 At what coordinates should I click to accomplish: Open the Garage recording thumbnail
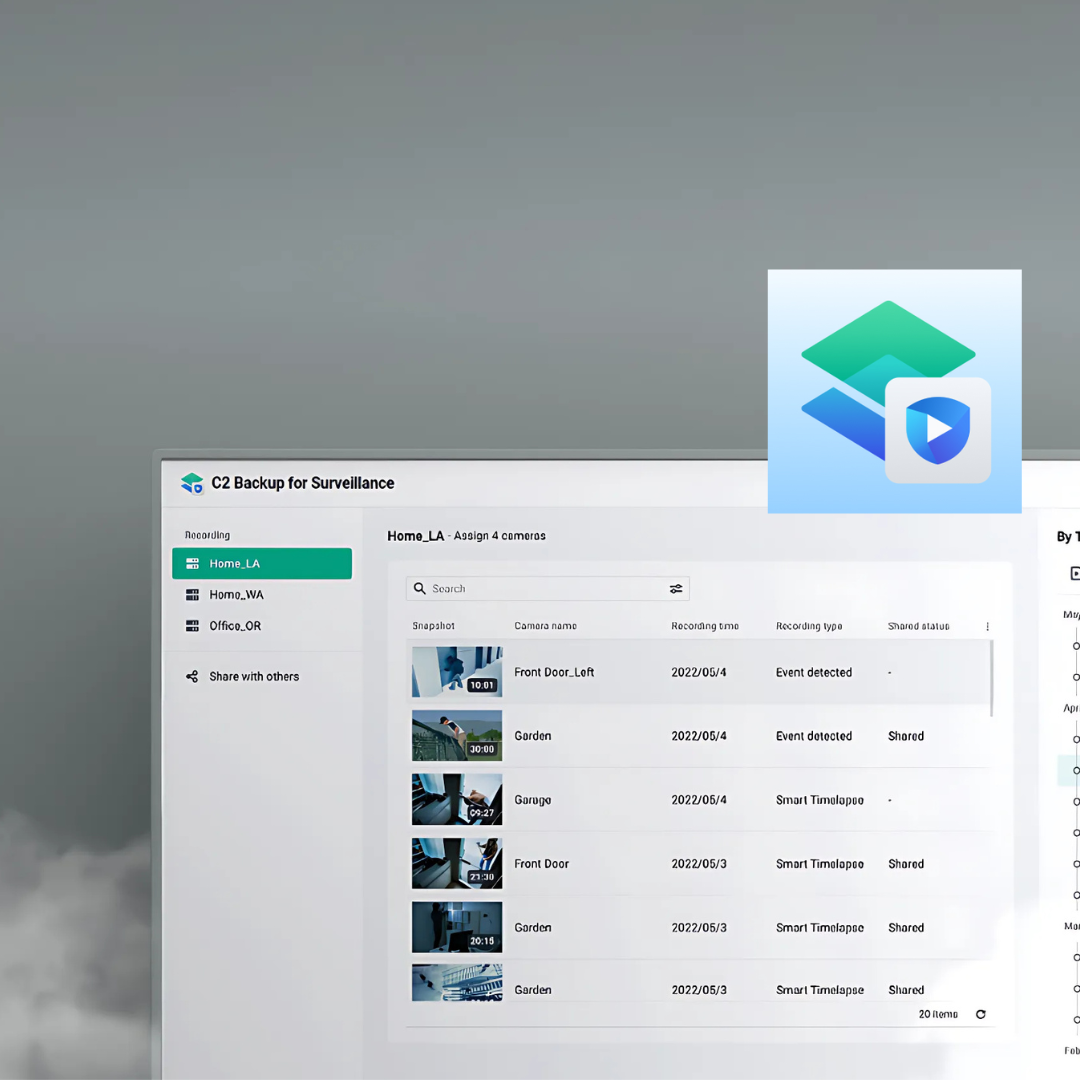point(457,799)
